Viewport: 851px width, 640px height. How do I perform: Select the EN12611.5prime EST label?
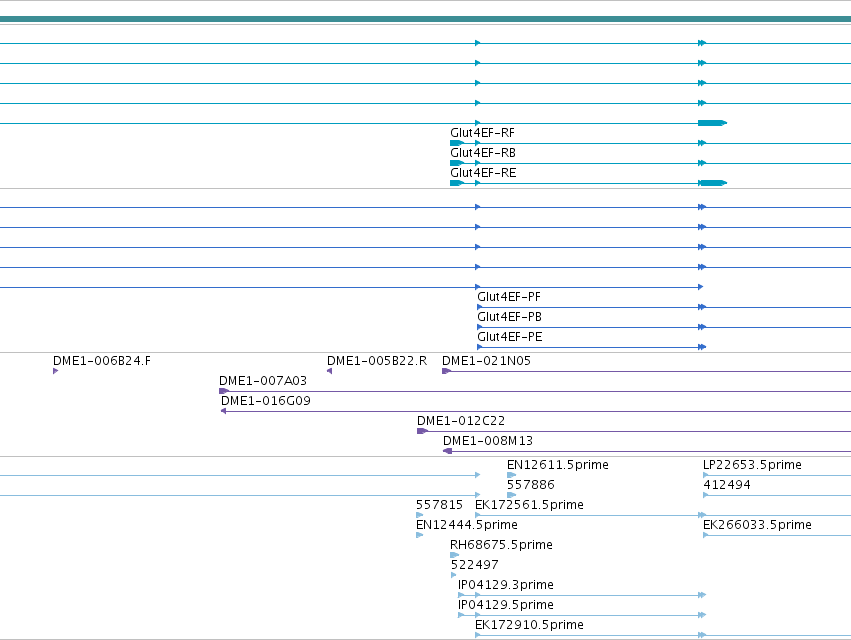(x=557, y=465)
